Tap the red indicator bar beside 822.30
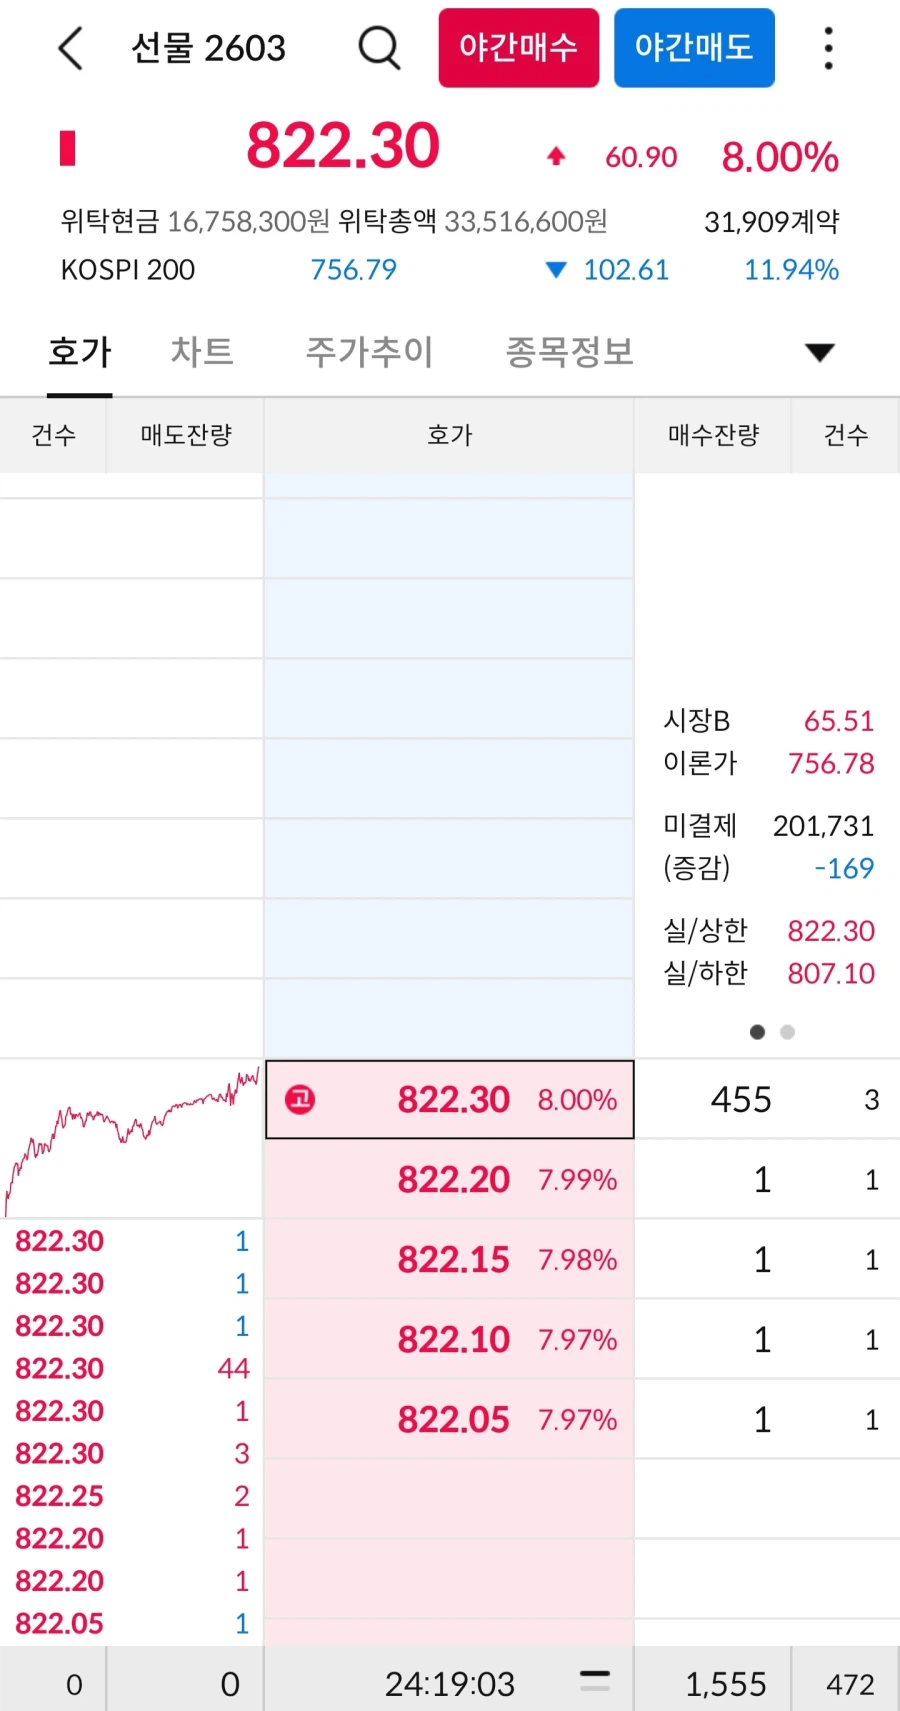Image resolution: width=900 pixels, height=1711 pixels. coord(67,148)
